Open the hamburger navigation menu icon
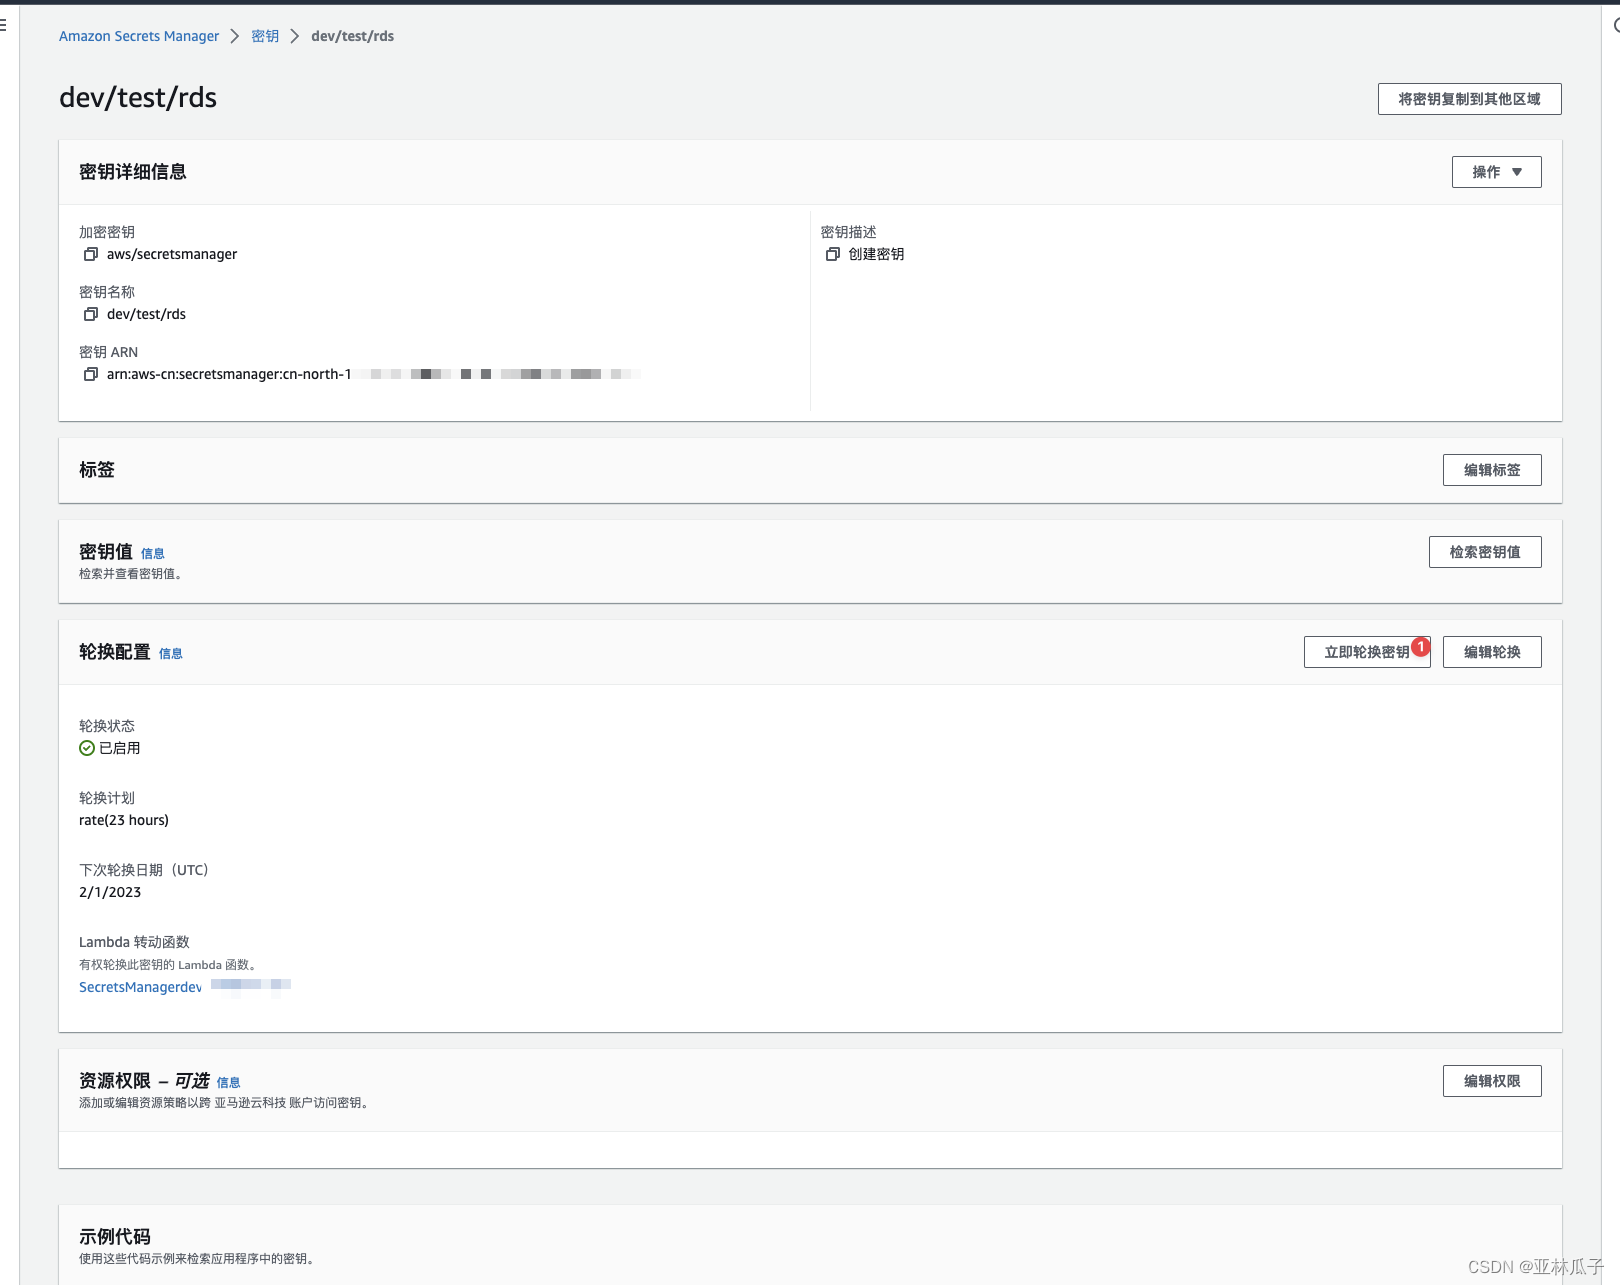The height and width of the screenshot is (1285, 1620). (x=3, y=25)
